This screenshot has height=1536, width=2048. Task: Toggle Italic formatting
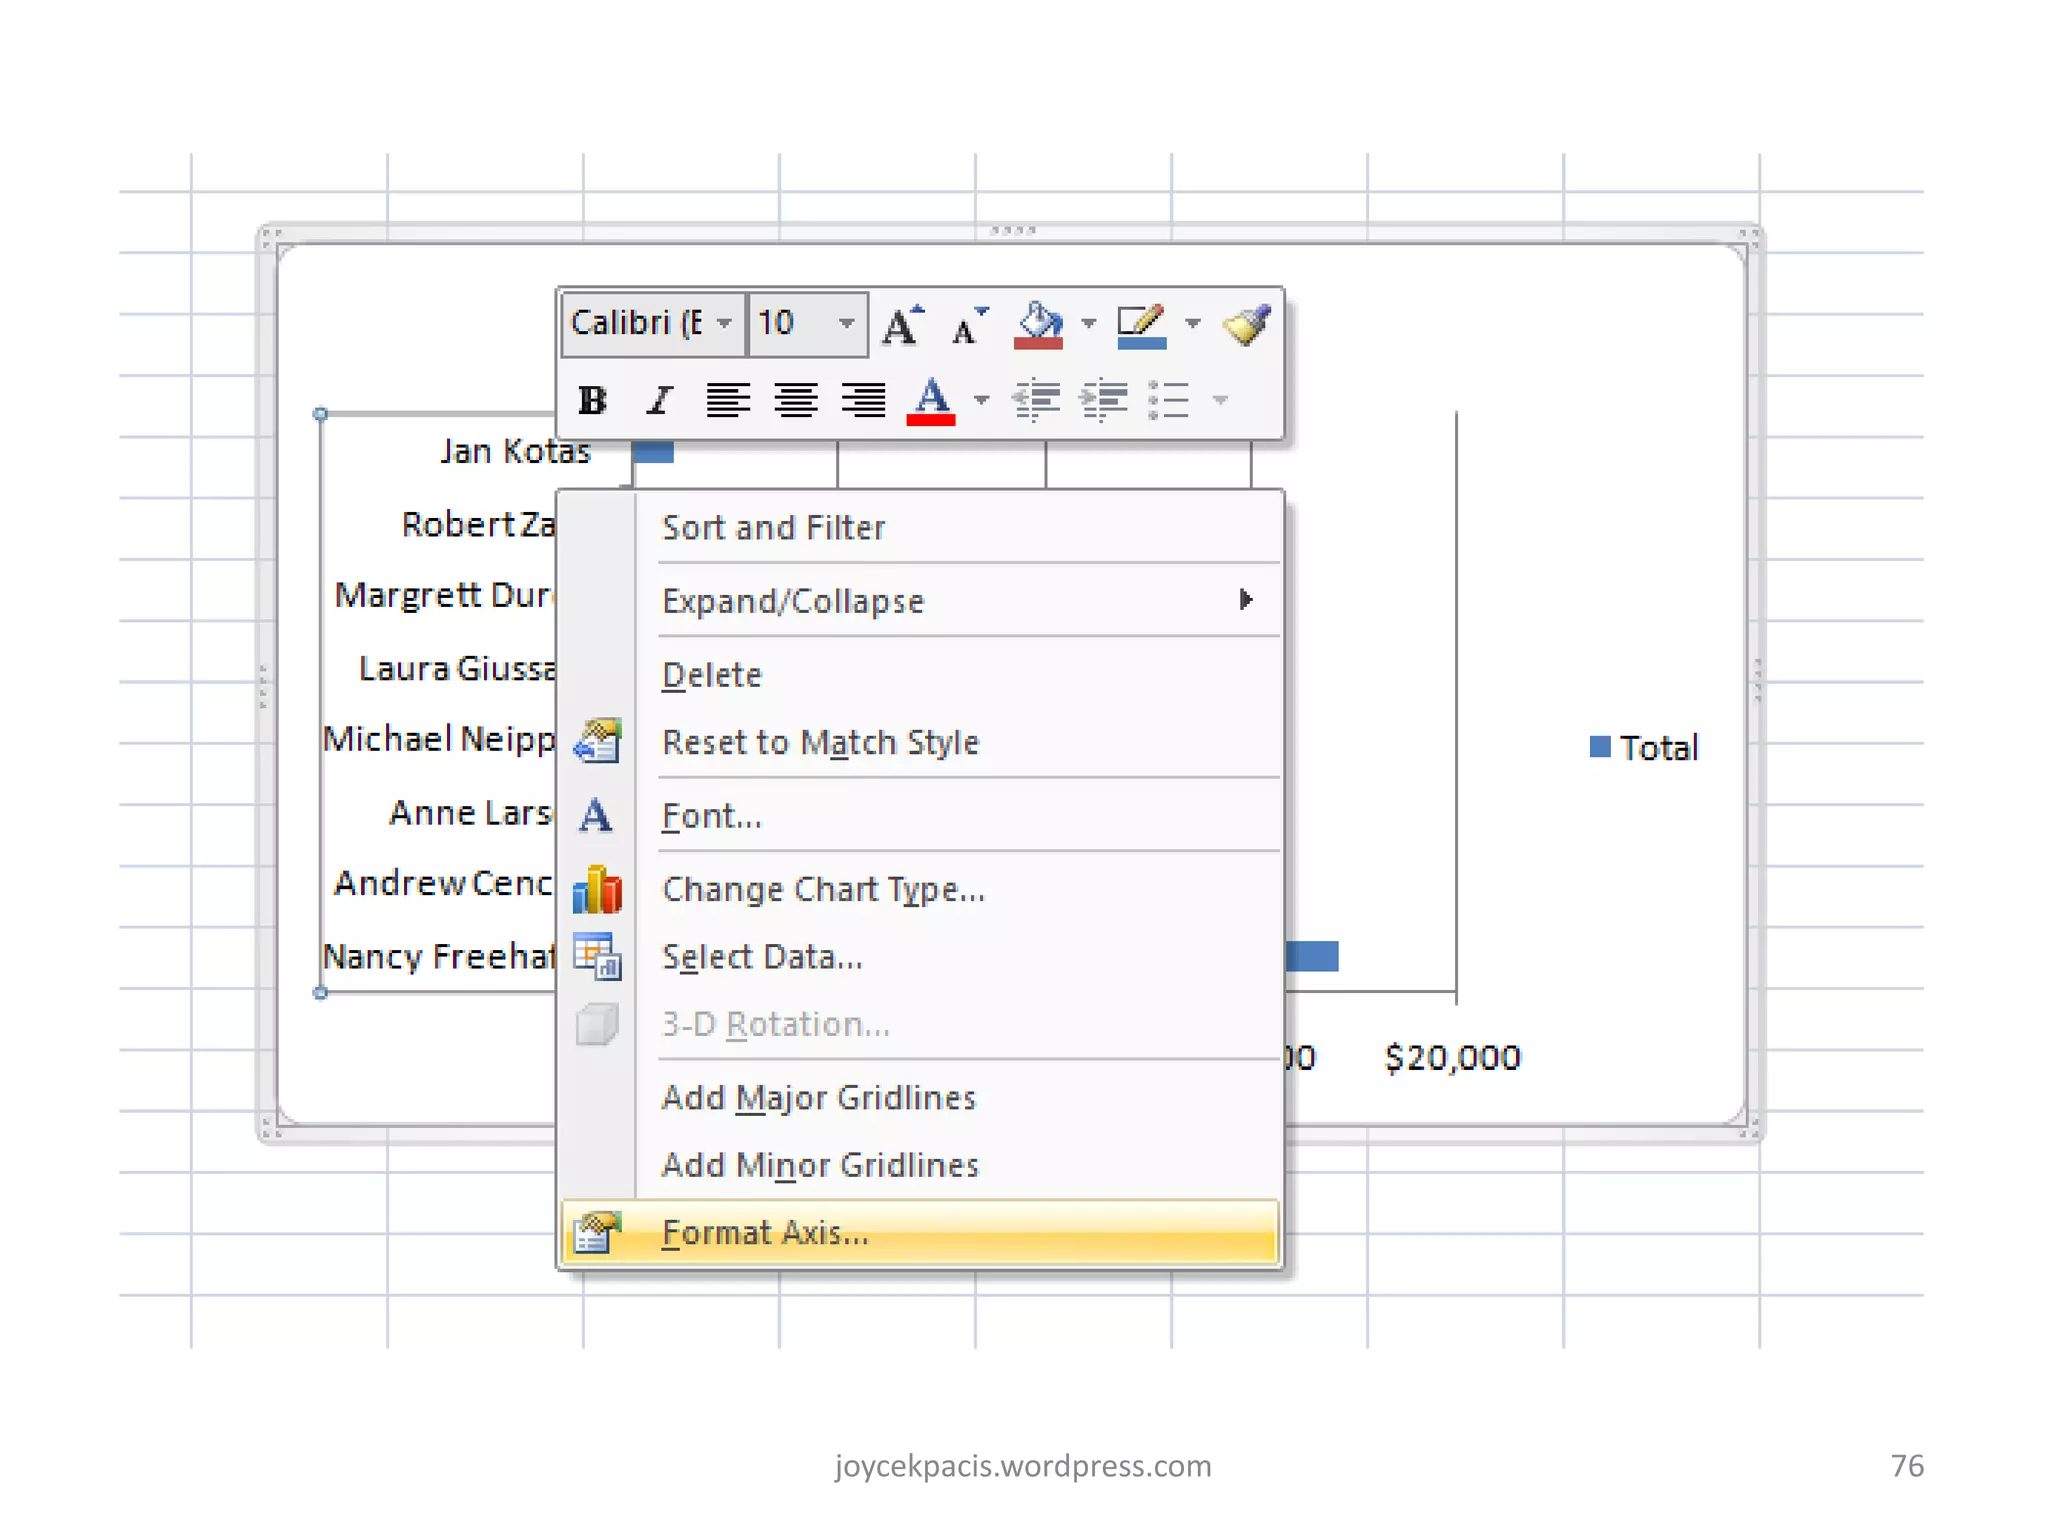(x=659, y=400)
